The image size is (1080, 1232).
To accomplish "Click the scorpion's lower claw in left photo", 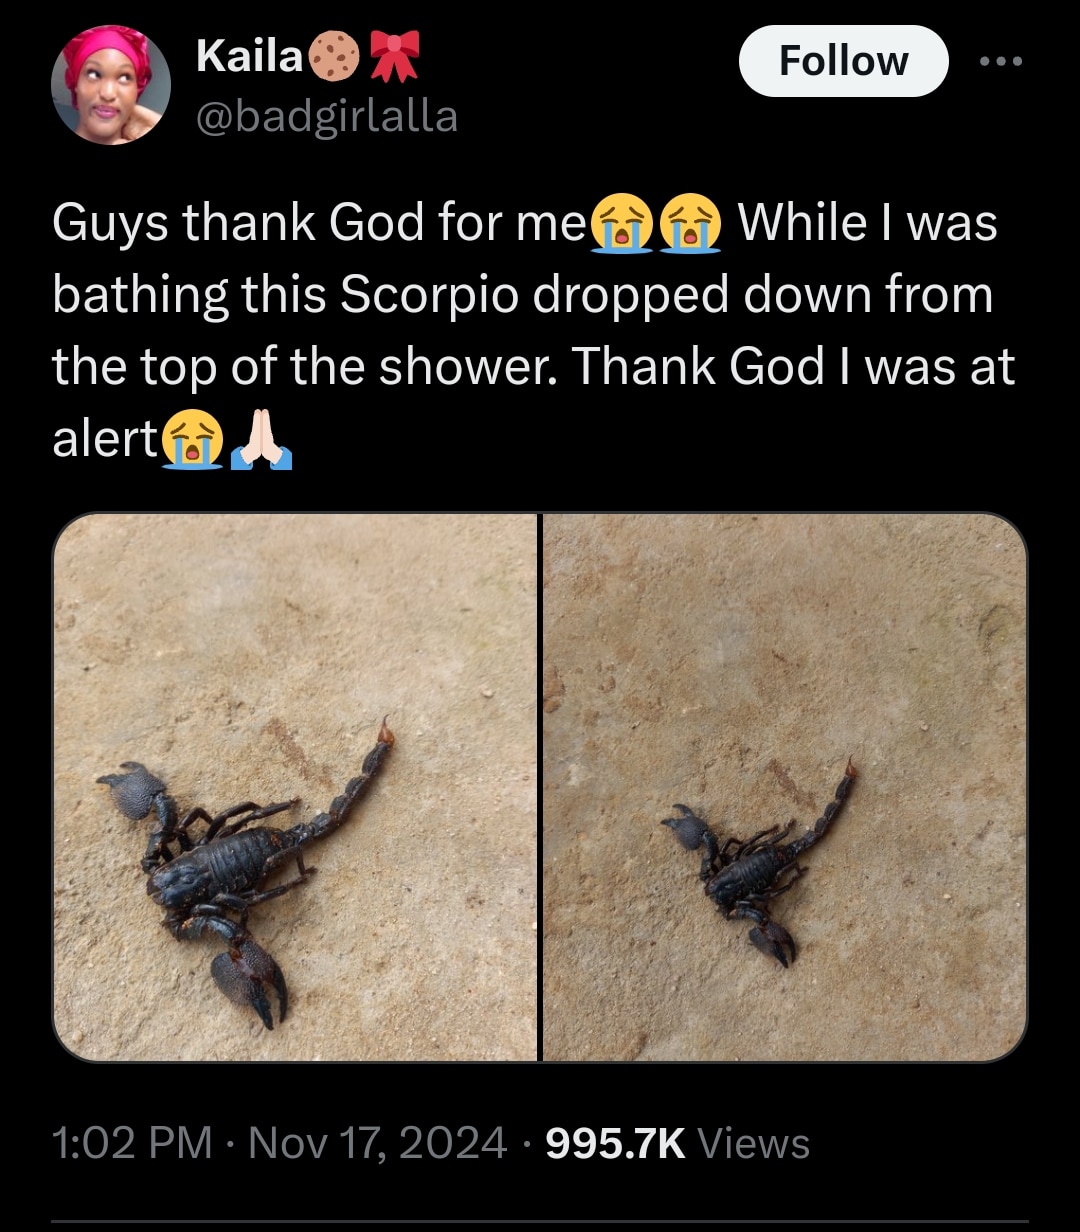I will click(x=251, y=978).
